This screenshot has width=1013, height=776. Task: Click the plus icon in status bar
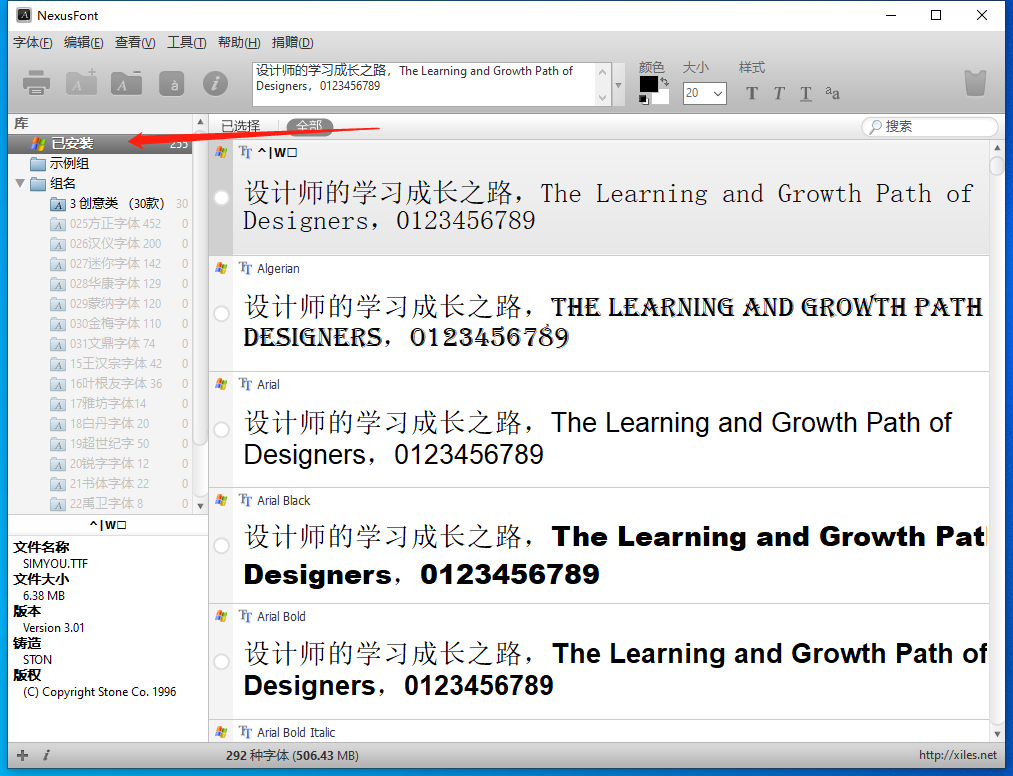tap(23, 755)
